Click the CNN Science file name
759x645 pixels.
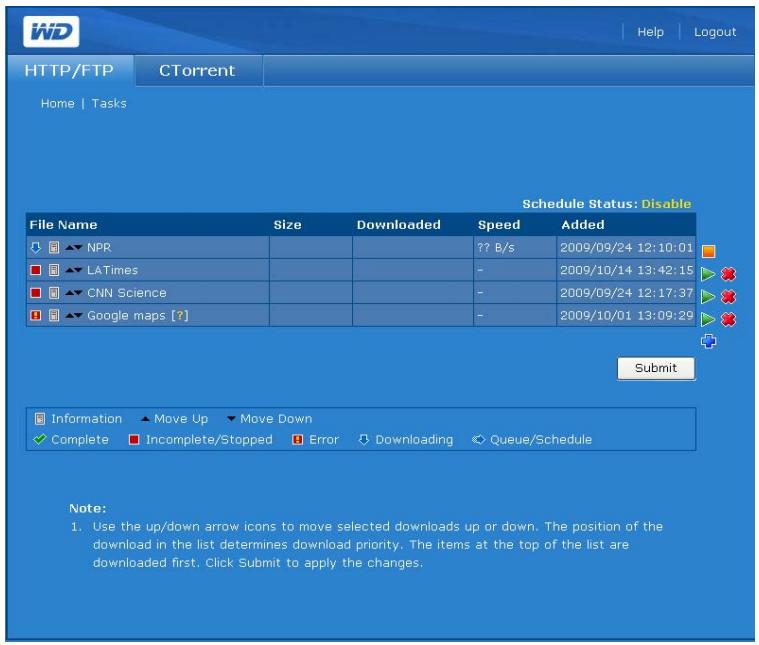click(127, 293)
